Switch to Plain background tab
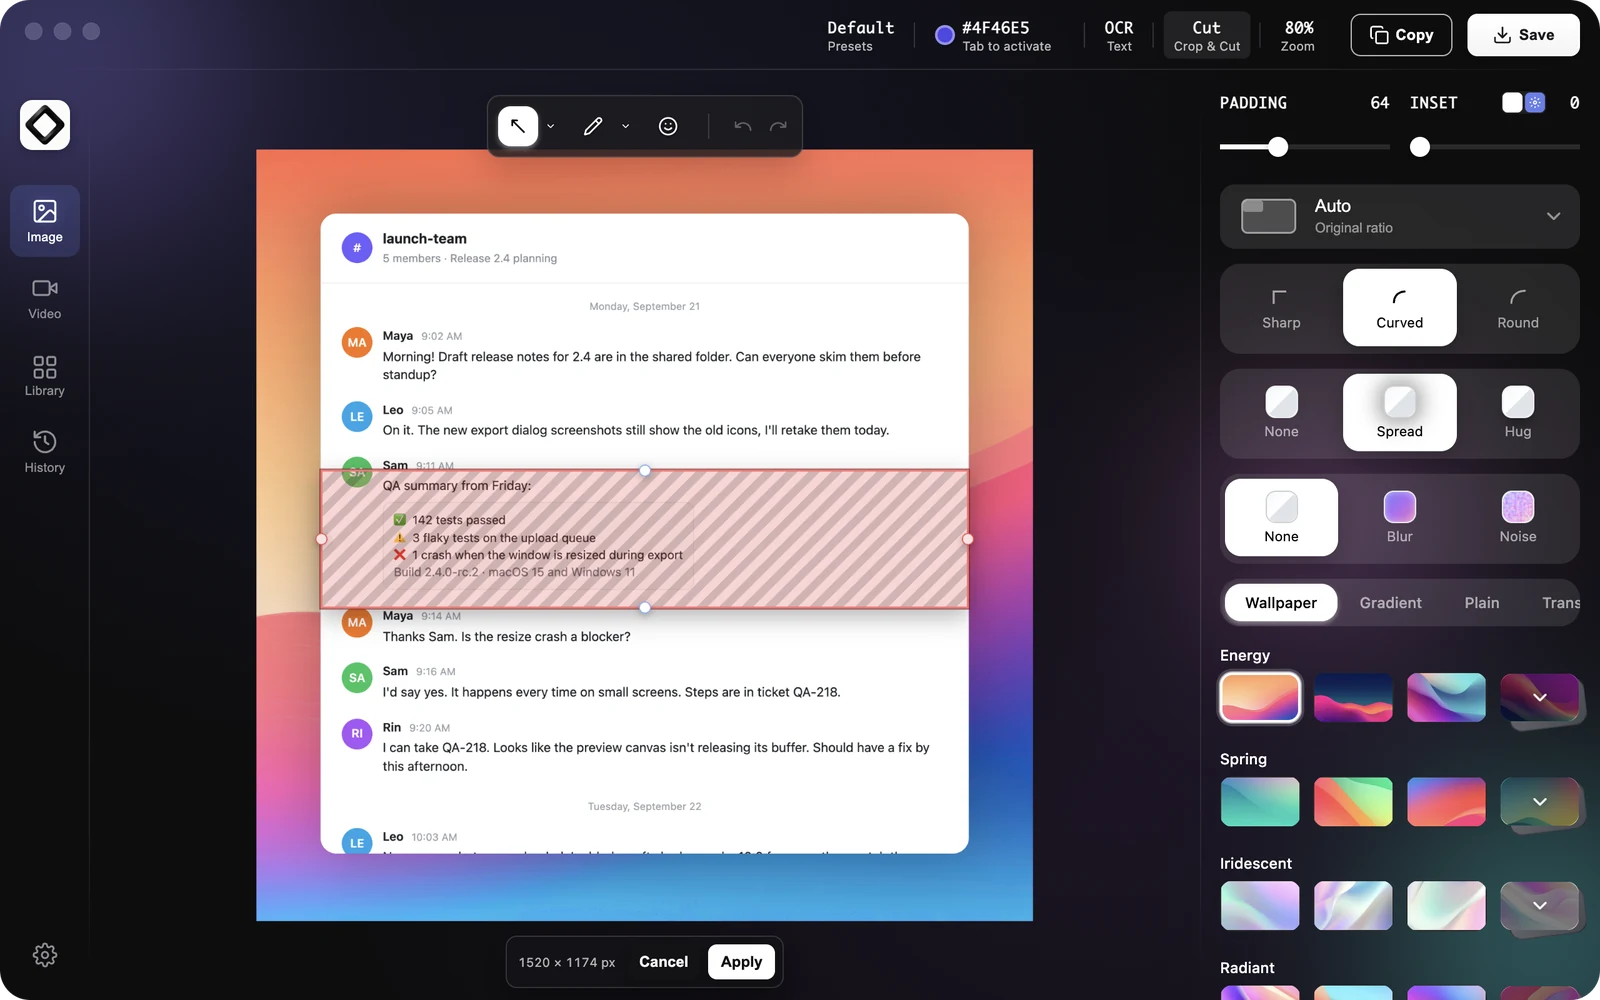The height and width of the screenshot is (1000, 1600). click(1482, 603)
